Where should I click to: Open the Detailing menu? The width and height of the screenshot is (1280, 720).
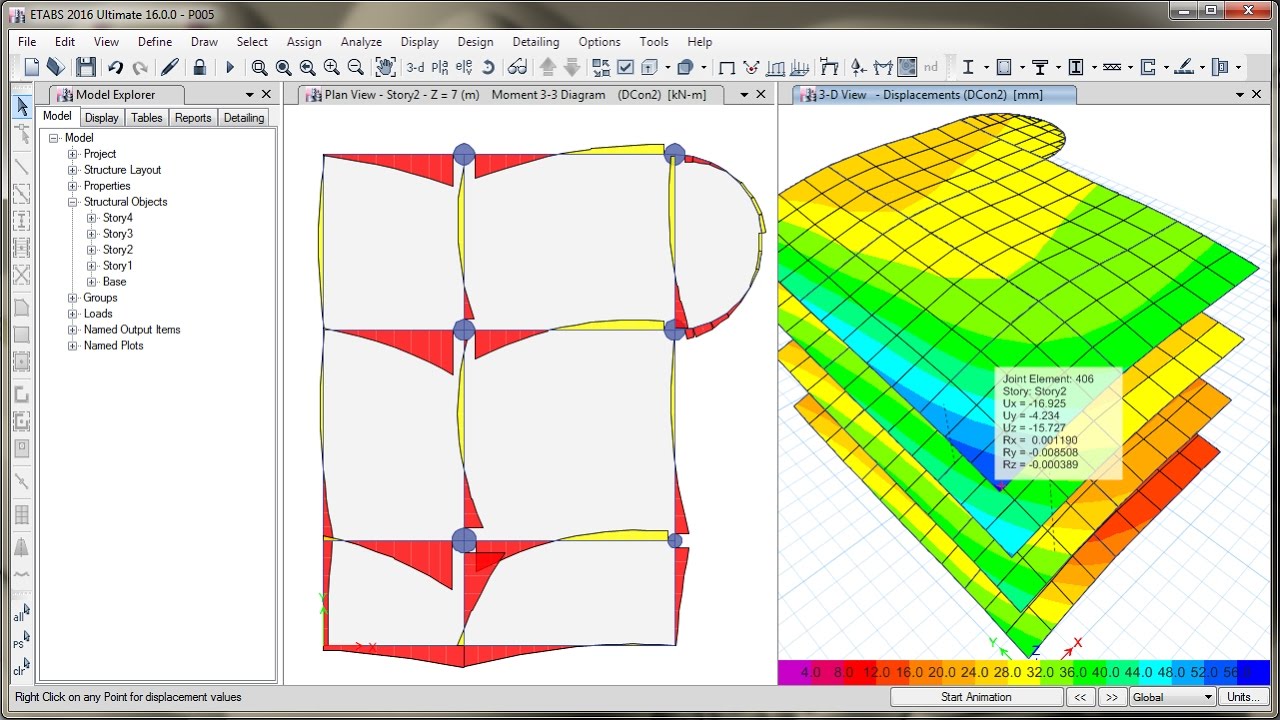click(x=536, y=42)
